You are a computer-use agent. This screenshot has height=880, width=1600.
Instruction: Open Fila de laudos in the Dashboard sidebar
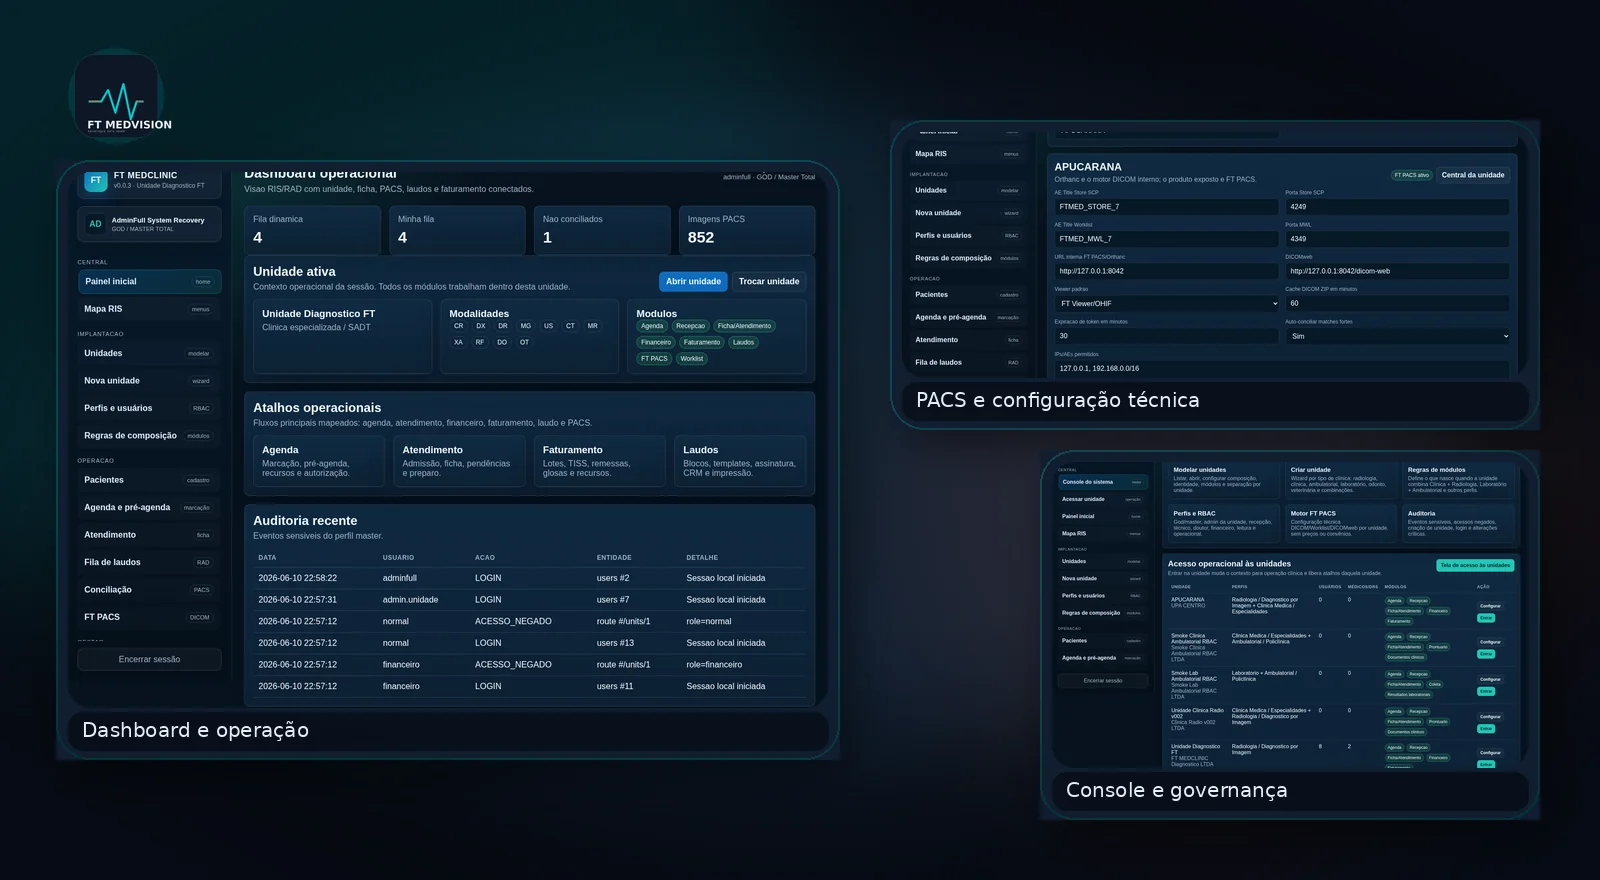click(149, 562)
